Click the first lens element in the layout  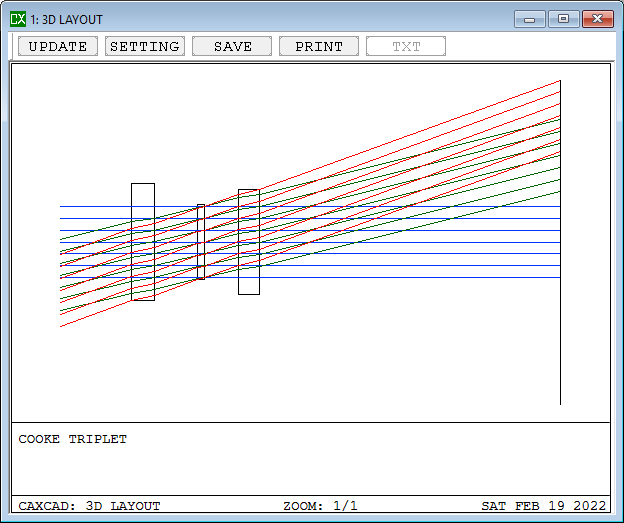(143, 242)
